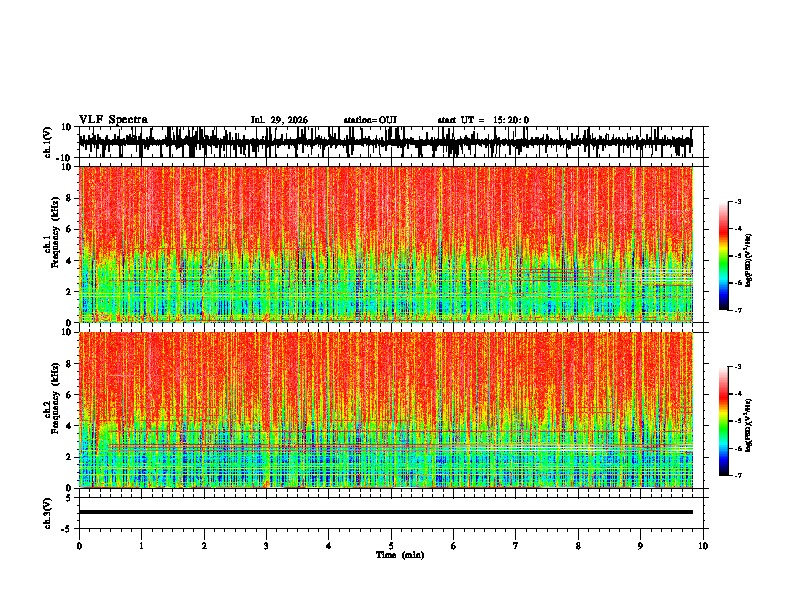Click the "-7" label on ch.1 colorbar
792x612 pixels.
(x=737, y=310)
